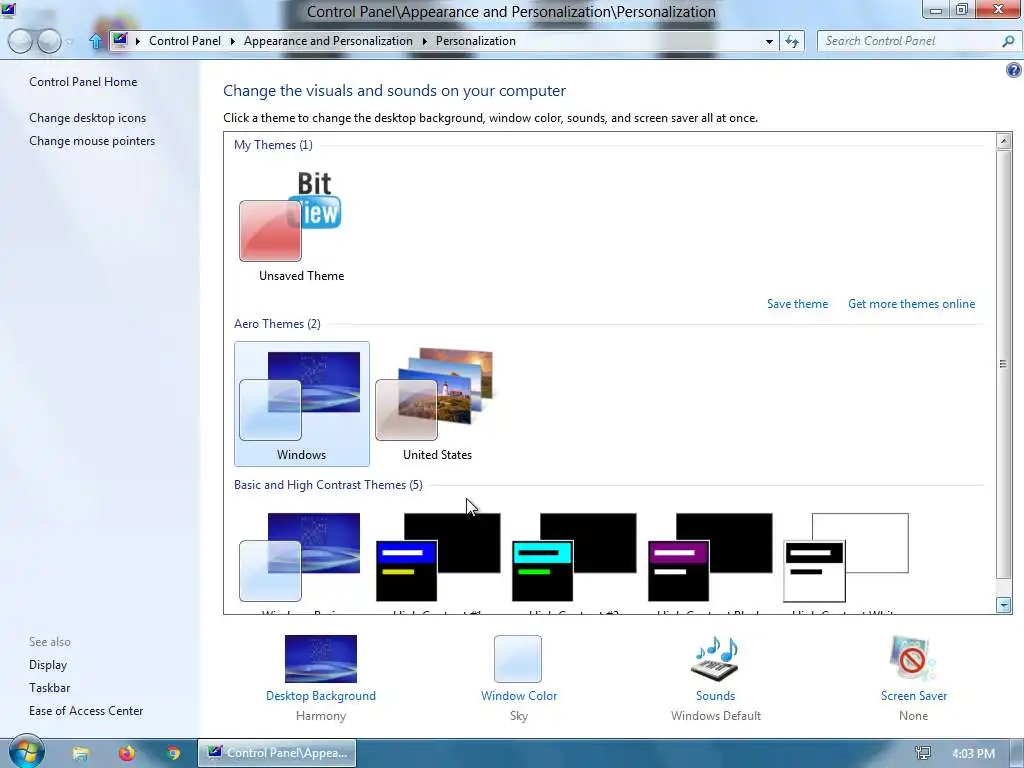1024x768 pixels.
Task: Expand arrow after Control Panel breadcrumb
Action: pyautogui.click(x=232, y=41)
